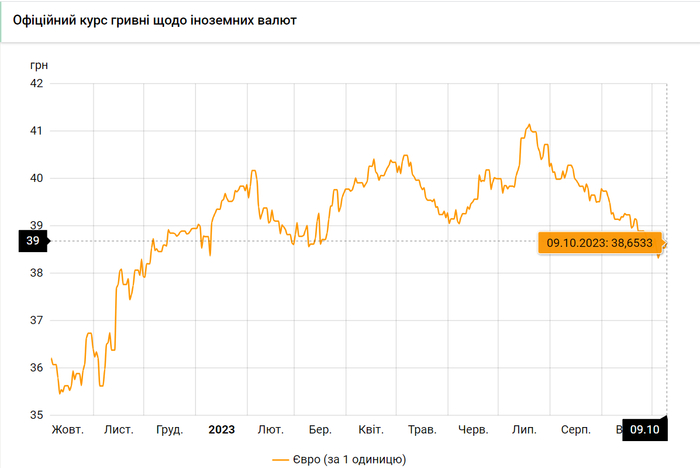
Task: Select Лист. month label on axis
Action: pyautogui.click(x=119, y=429)
